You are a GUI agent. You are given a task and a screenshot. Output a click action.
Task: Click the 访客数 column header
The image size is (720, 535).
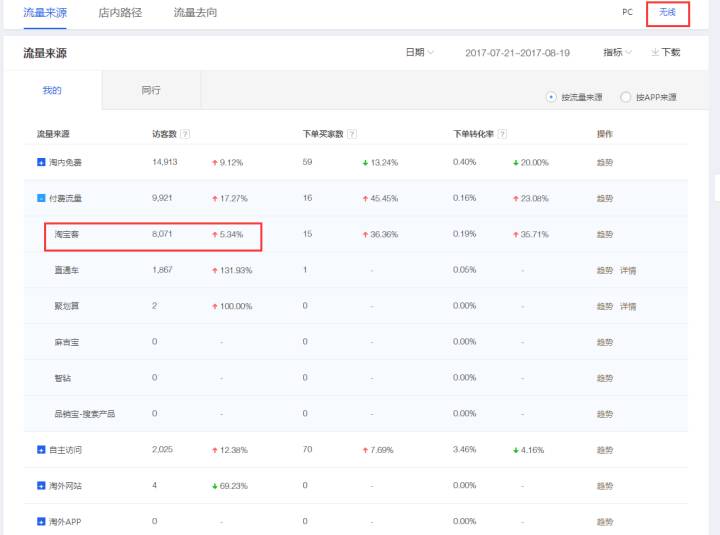coord(164,134)
